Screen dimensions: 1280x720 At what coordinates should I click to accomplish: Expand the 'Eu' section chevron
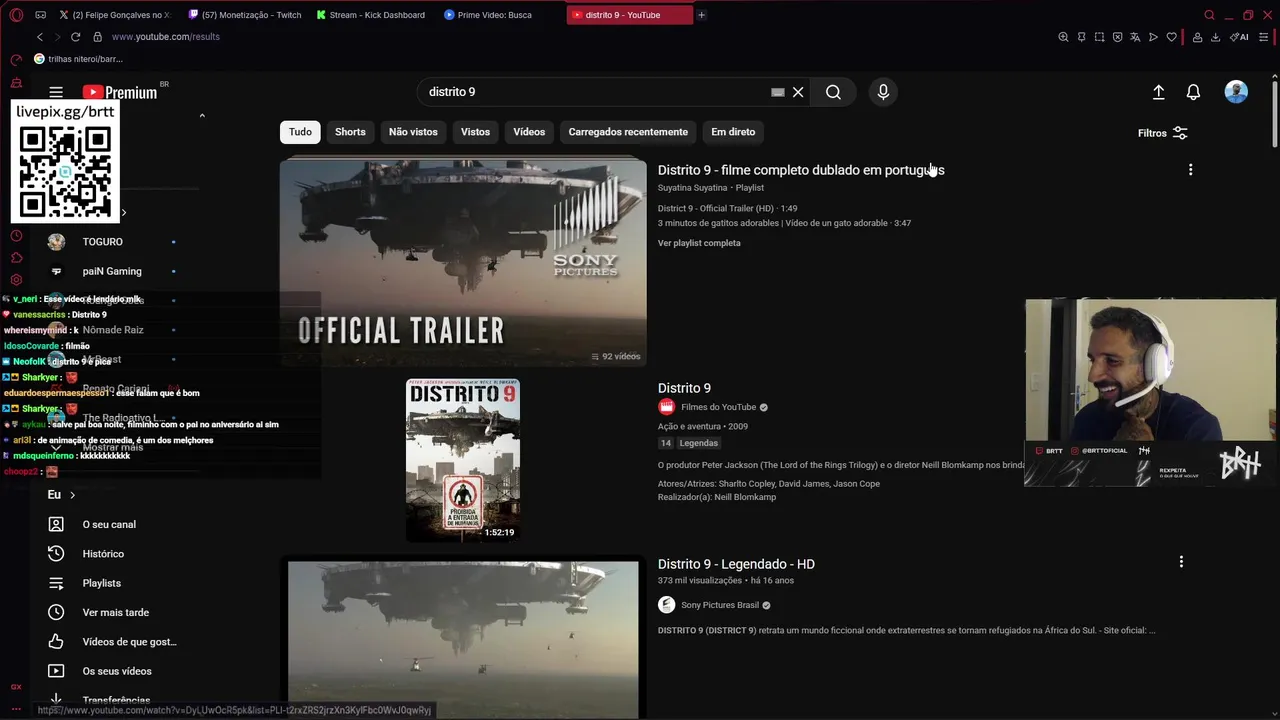tap(73, 495)
